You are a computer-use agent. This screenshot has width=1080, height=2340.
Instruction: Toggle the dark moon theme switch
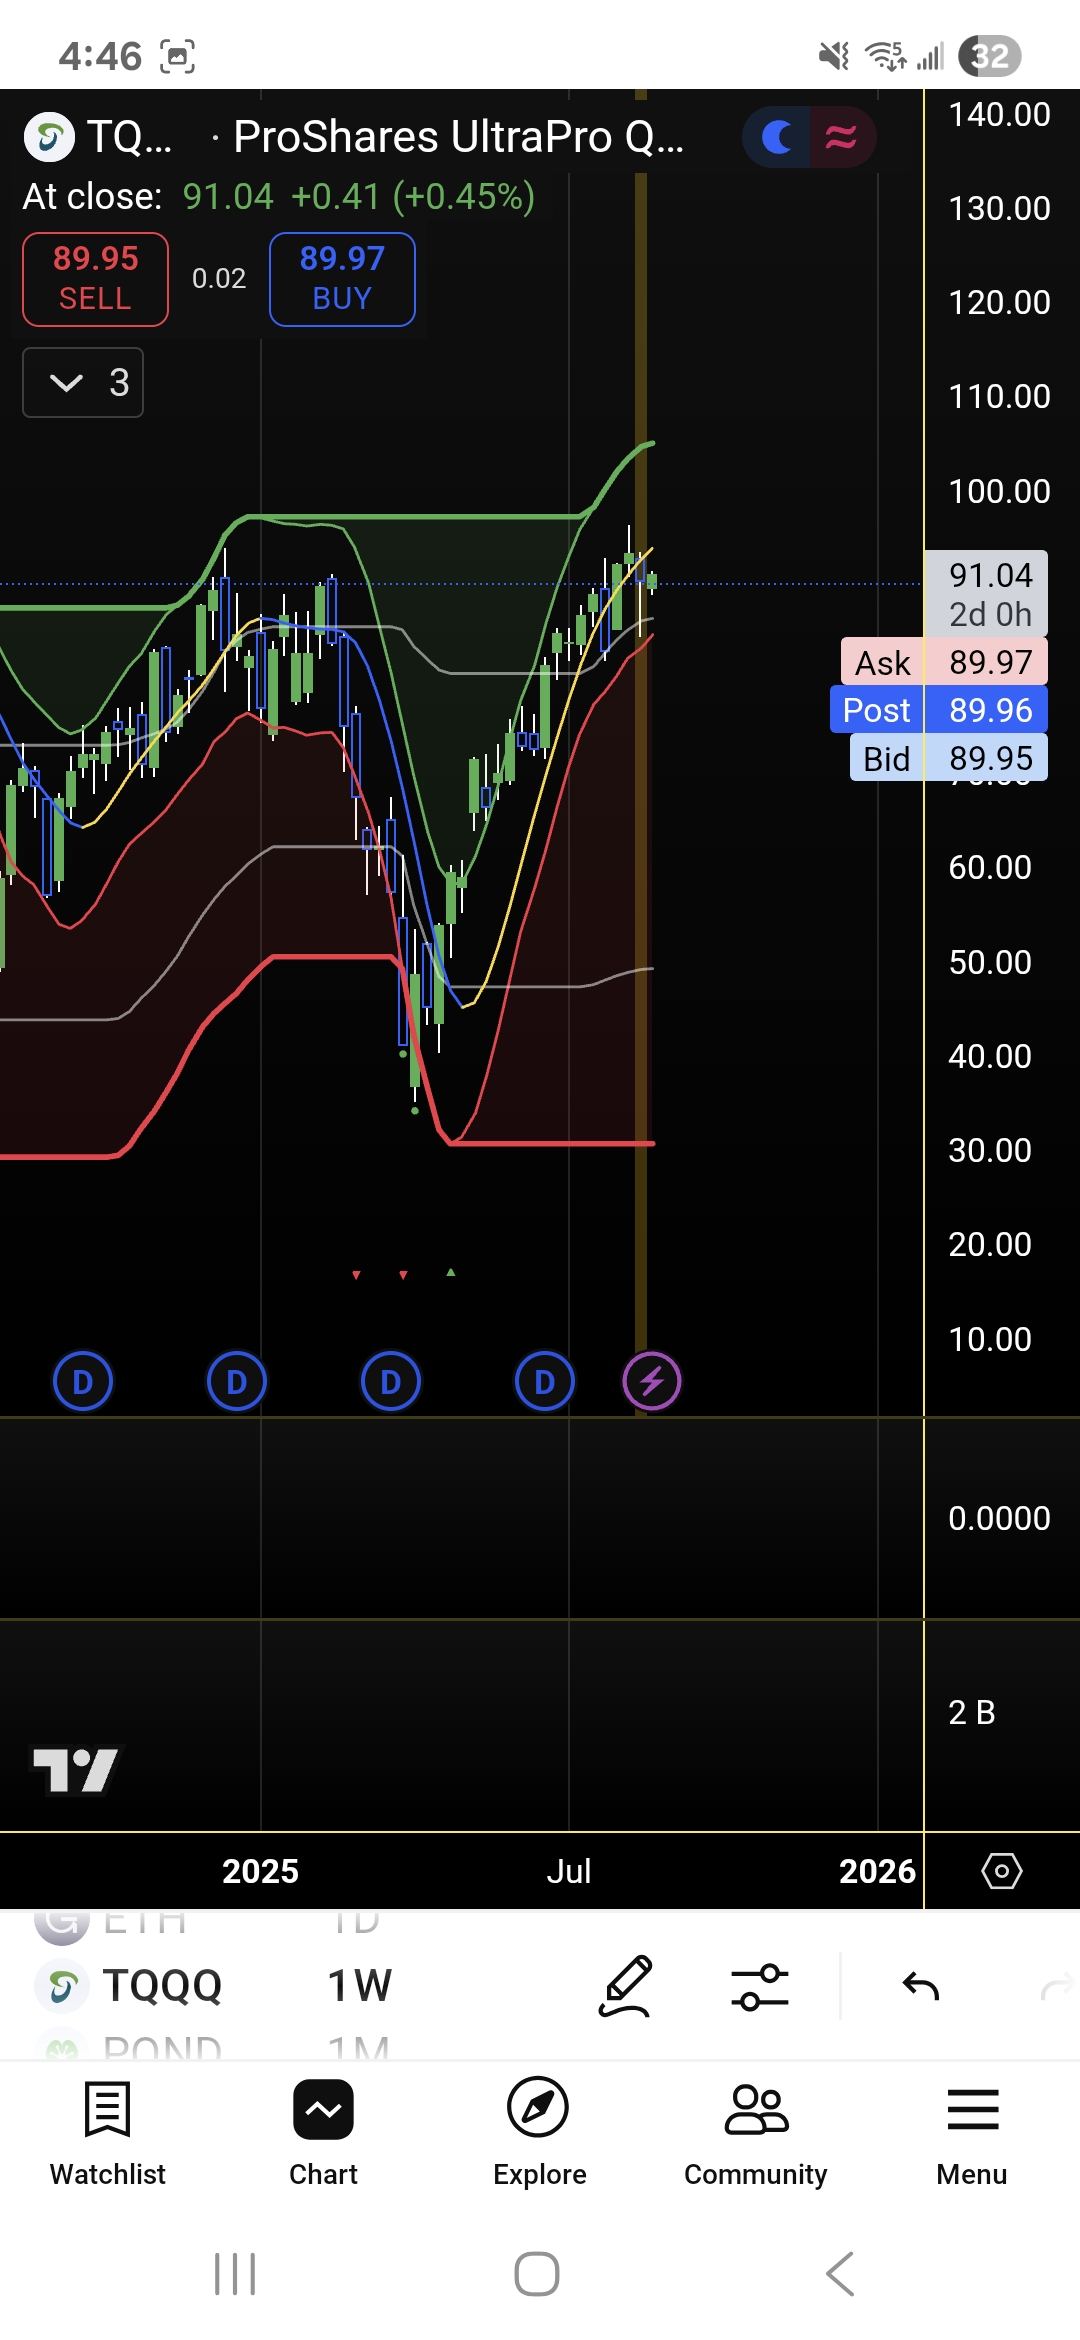tap(776, 137)
